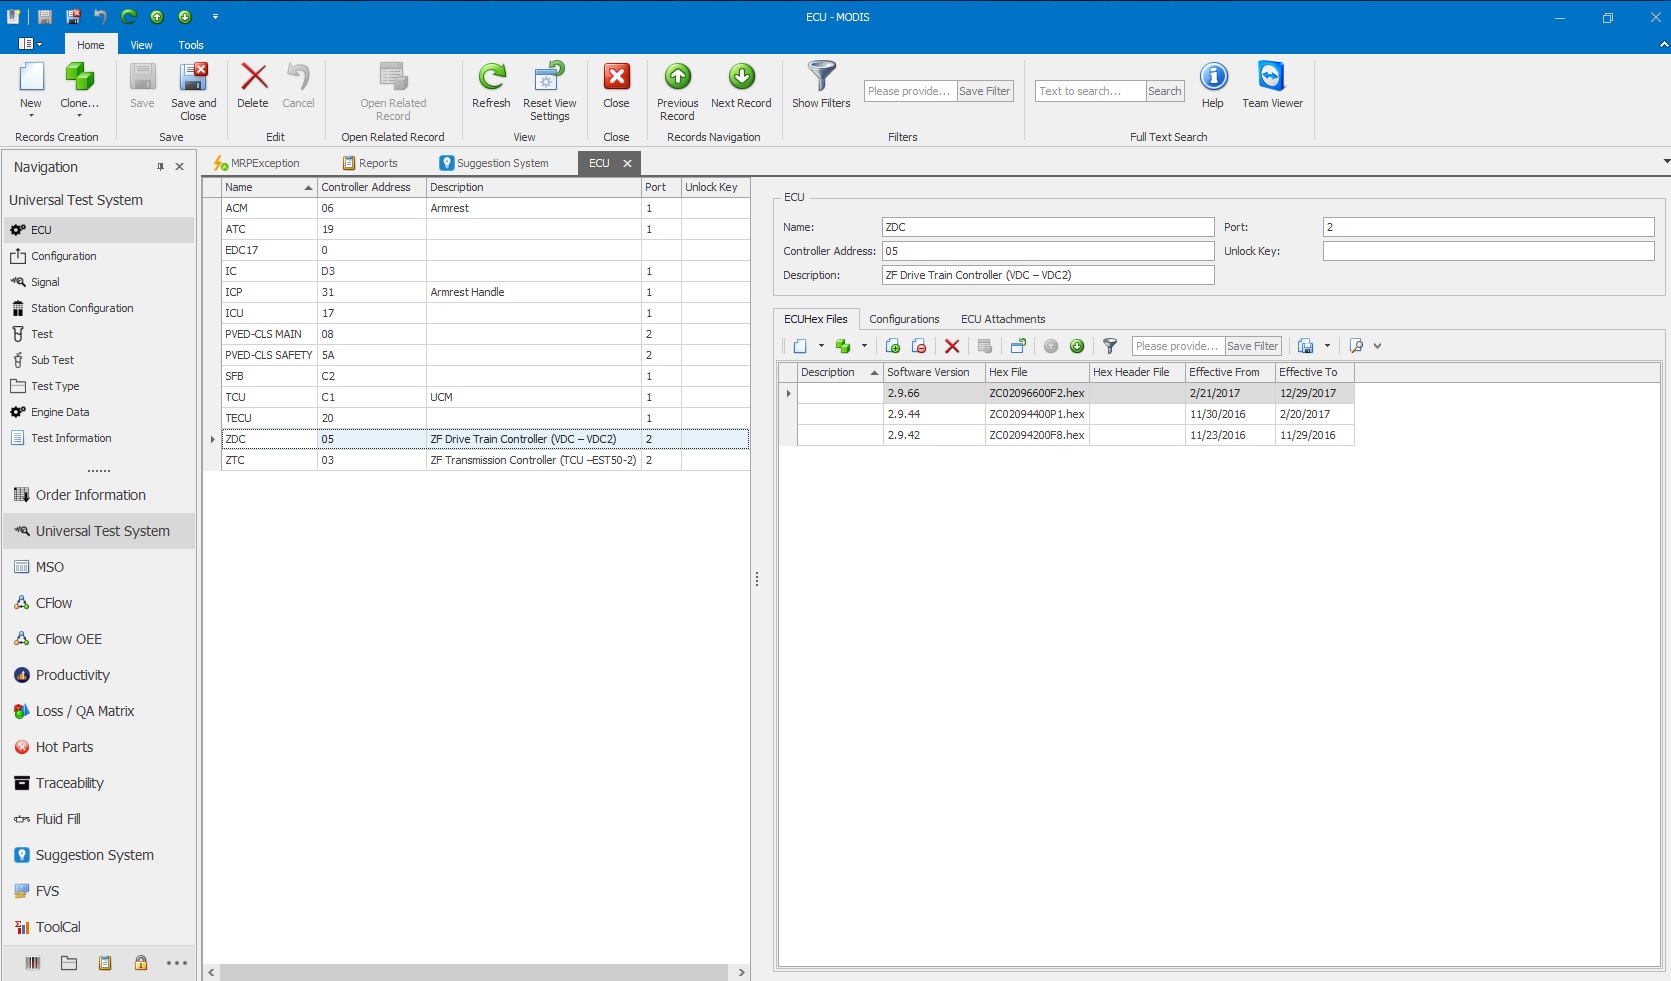Click the barcode icon in navigation footer
Screen dimensions: 1671x981
point(33,963)
